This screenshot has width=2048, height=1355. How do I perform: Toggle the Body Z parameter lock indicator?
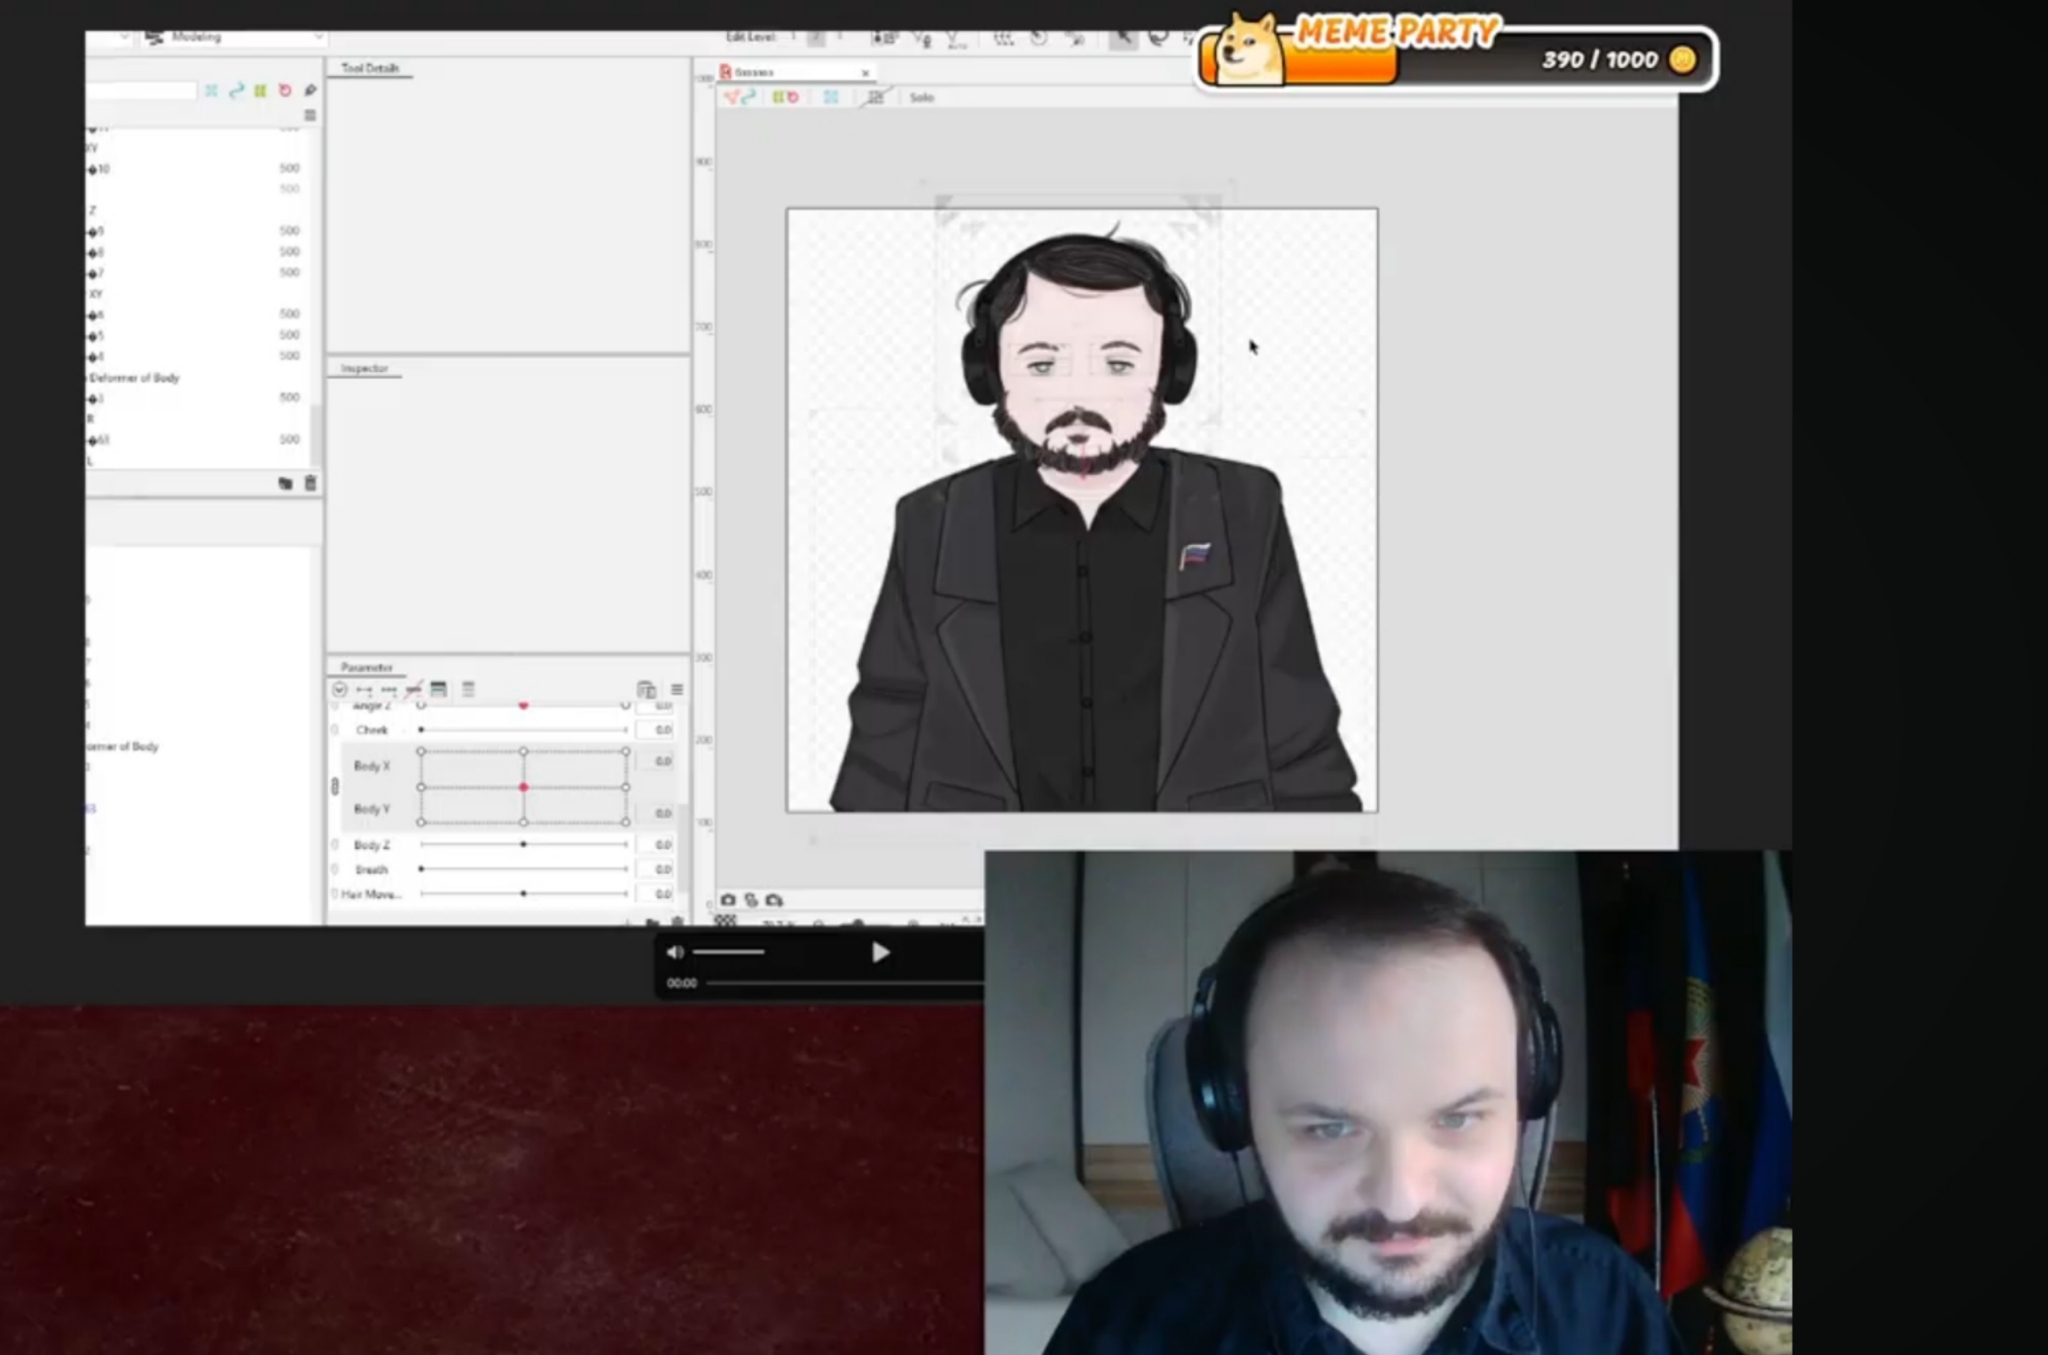335,845
